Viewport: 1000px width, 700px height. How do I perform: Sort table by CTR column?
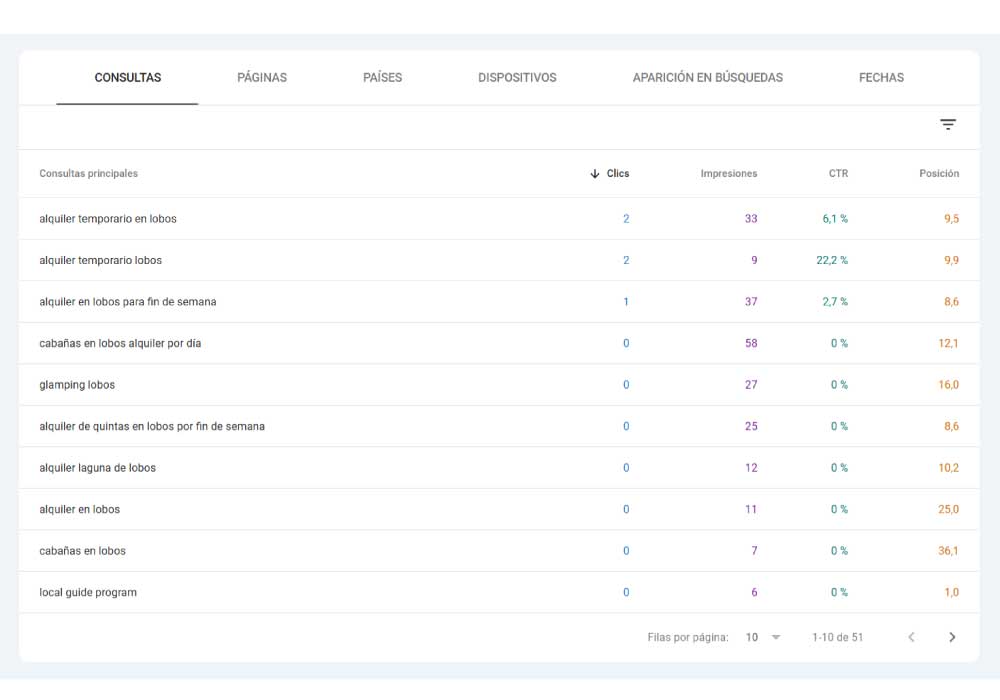point(838,174)
